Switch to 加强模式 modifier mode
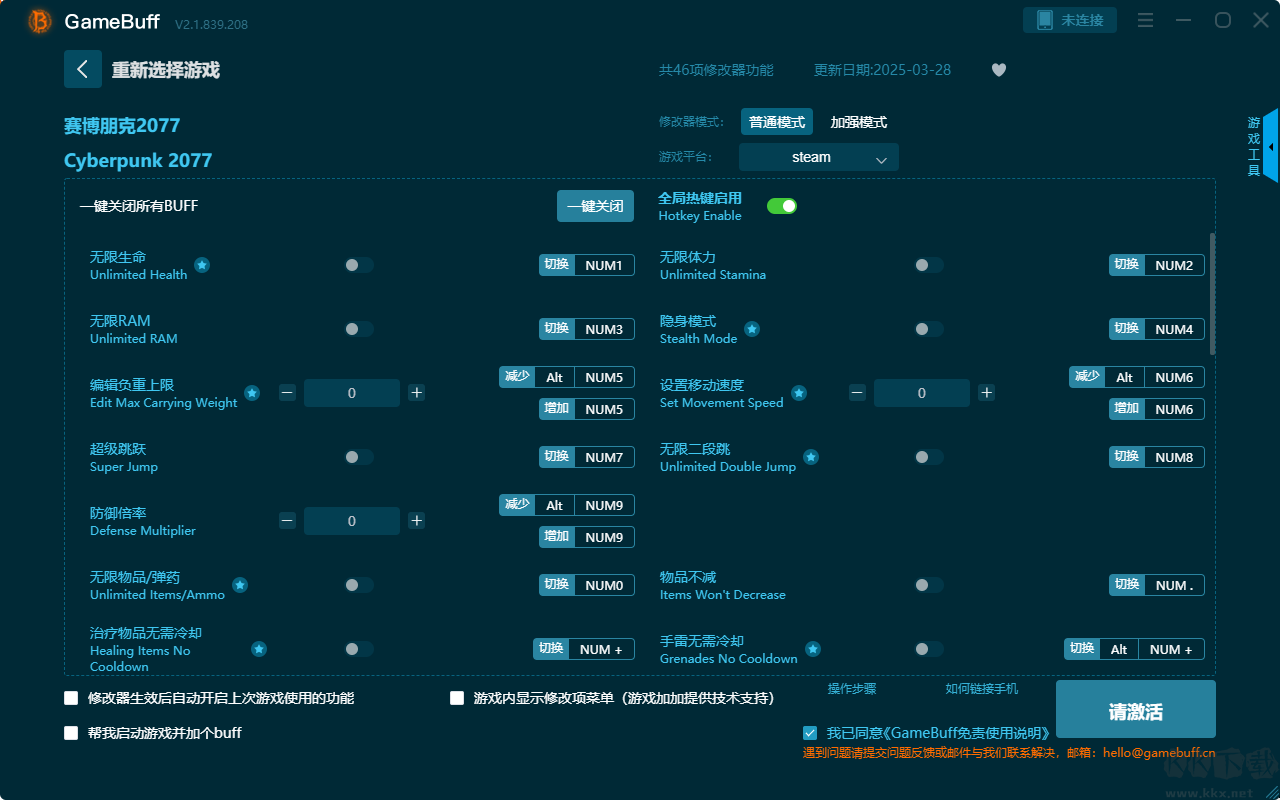 (x=859, y=122)
